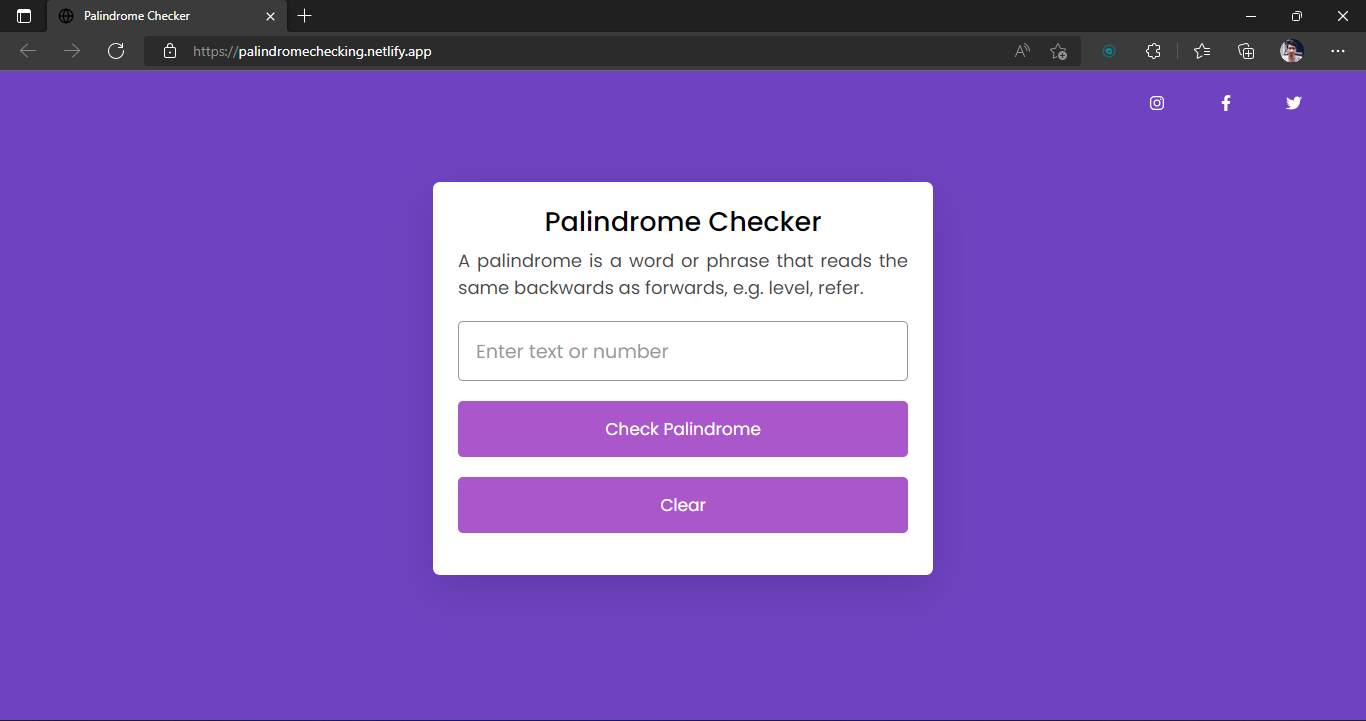Open the browser profile avatar
Viewport: 1366px width, 721px height.
(x=1291, y=51)
